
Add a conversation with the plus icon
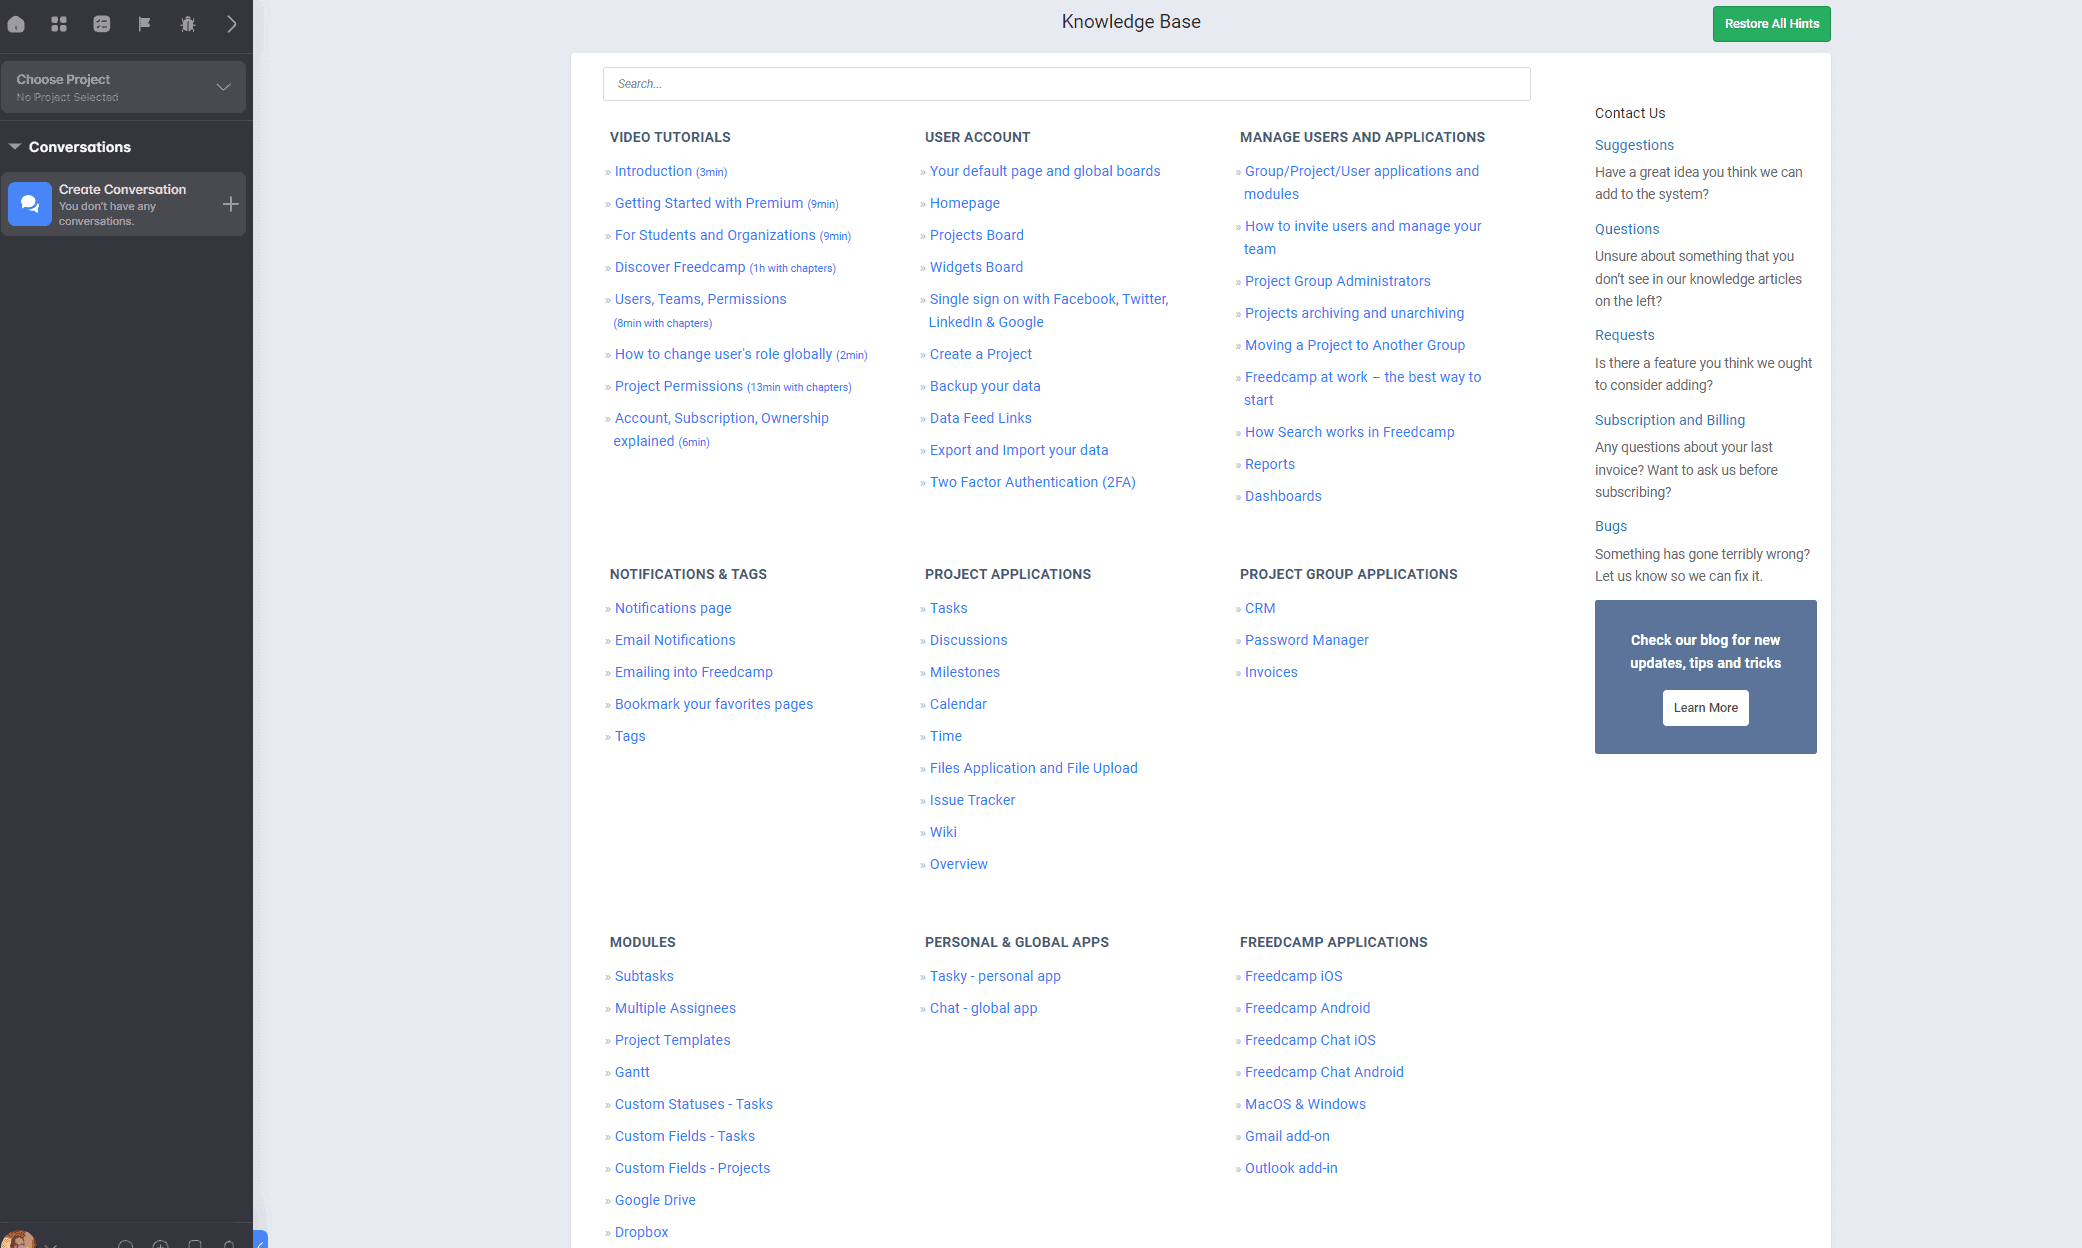(230, 204)
